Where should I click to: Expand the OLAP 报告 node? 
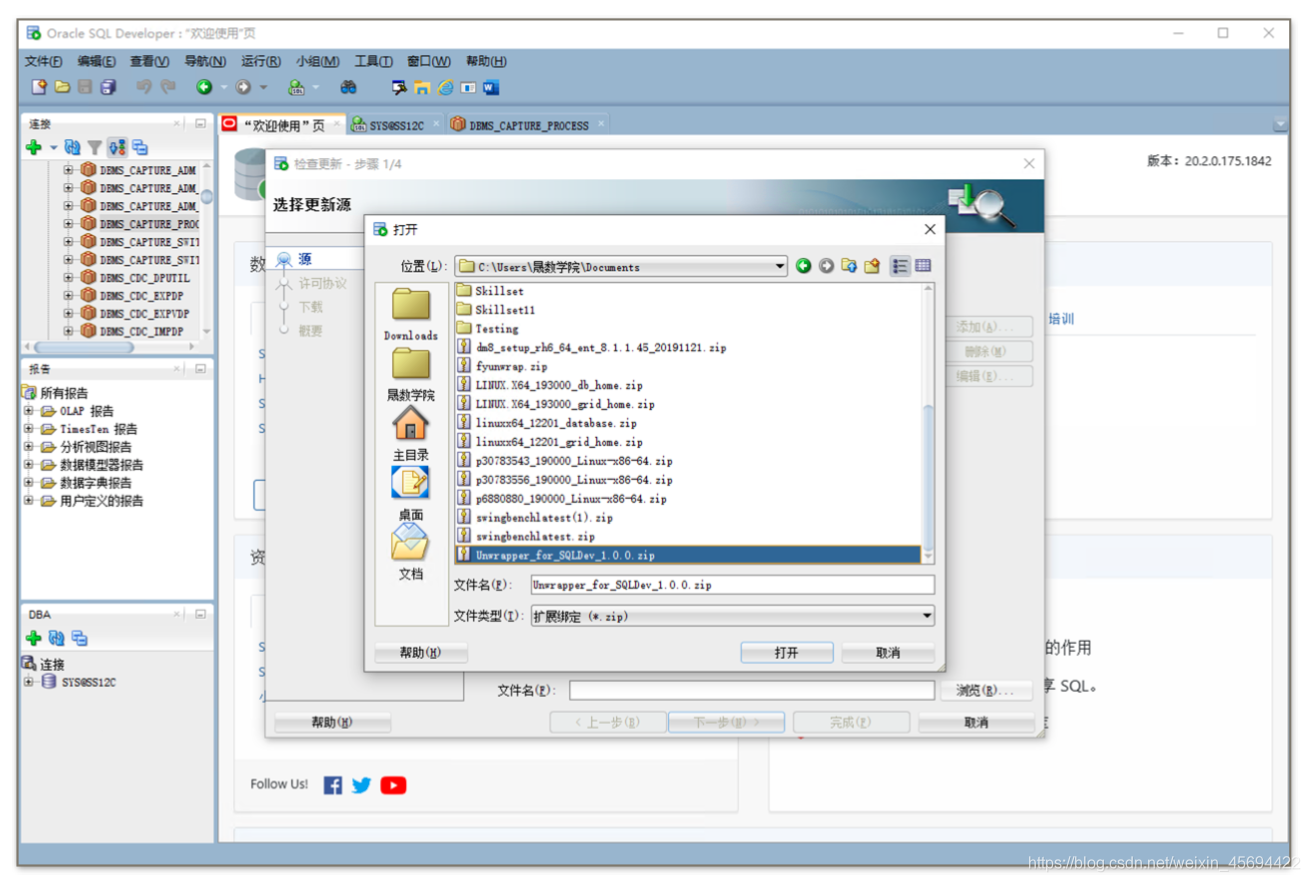[30, 411]
